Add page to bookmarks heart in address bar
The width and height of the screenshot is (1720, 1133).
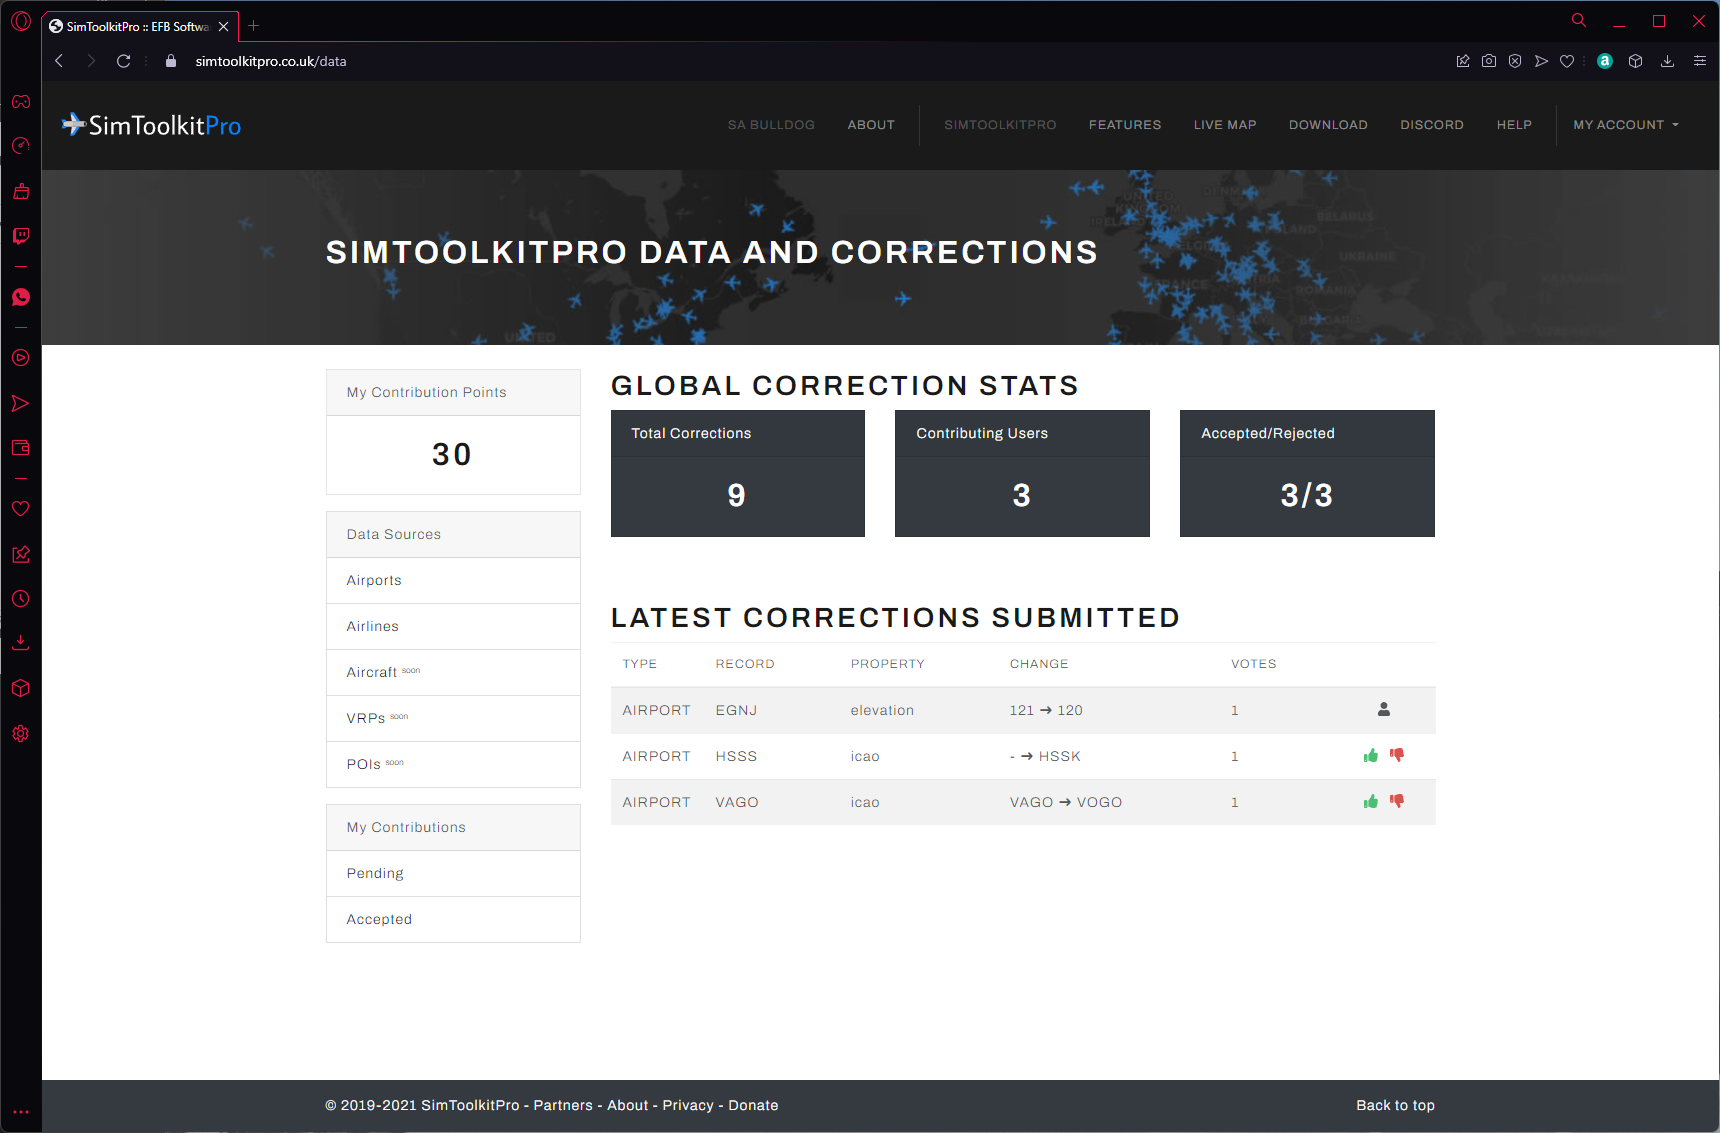click(x=1567, y=61)
